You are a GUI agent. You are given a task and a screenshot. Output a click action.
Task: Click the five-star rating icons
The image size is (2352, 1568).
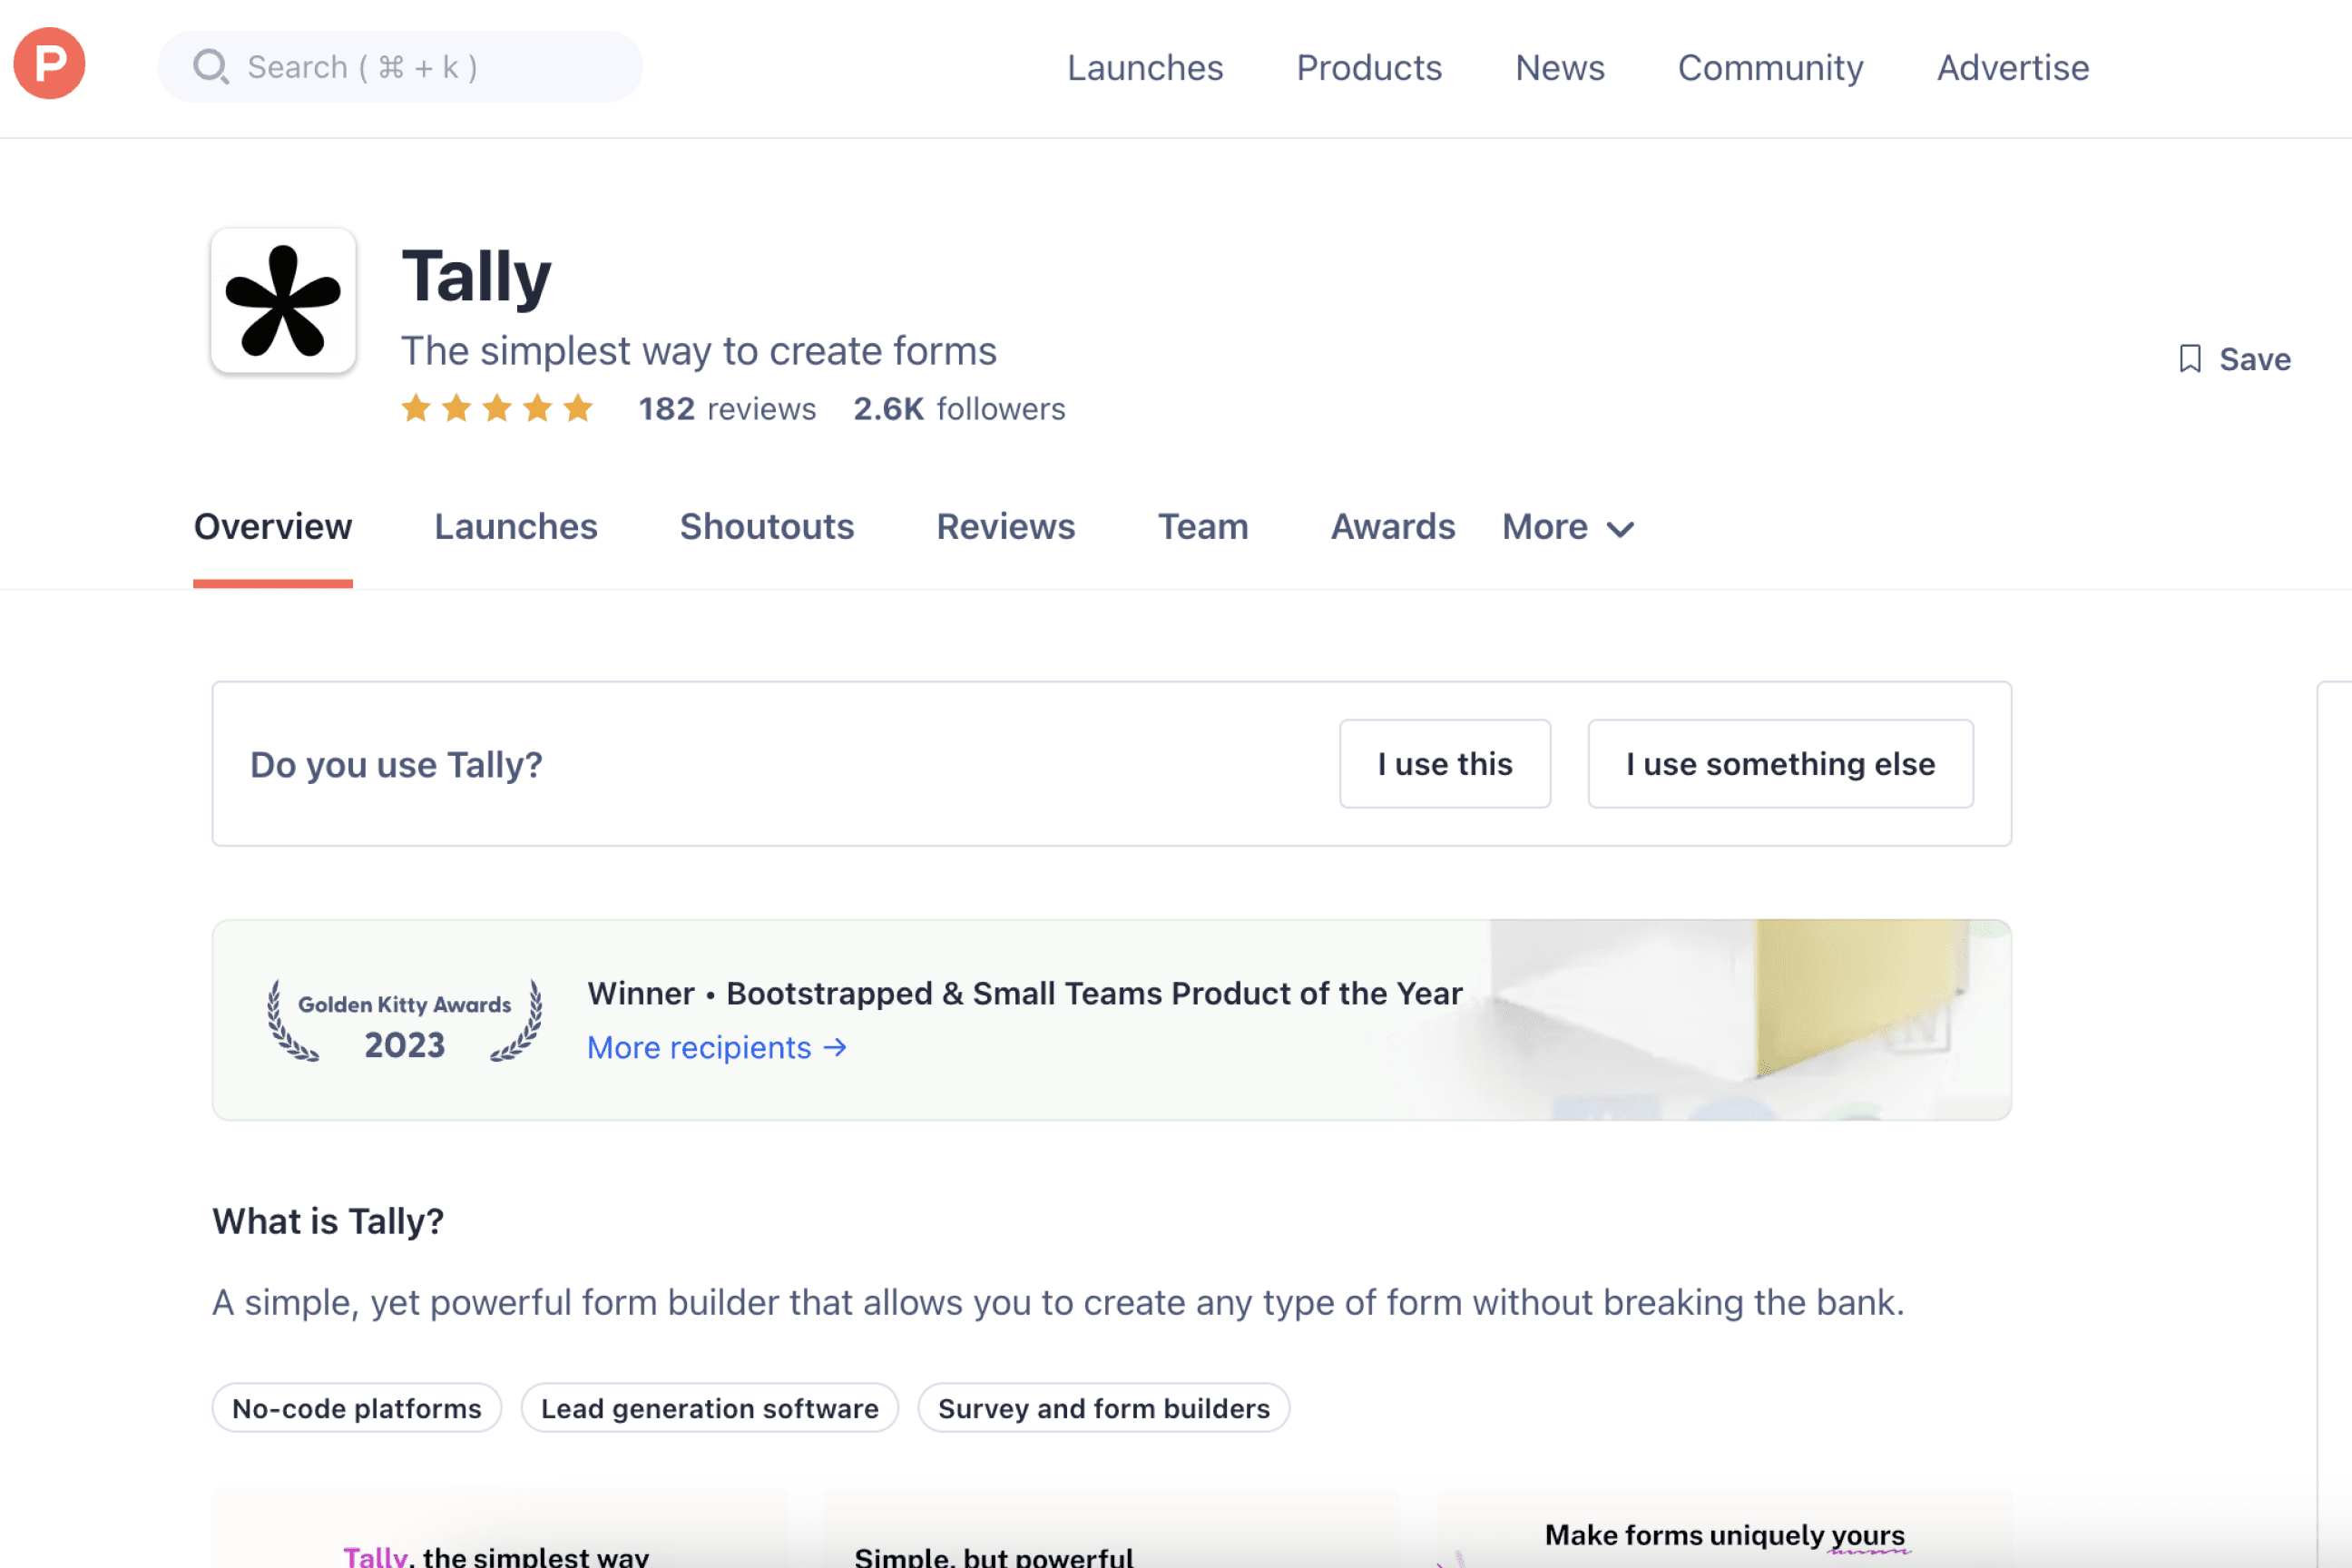click(x=497, y=409)
